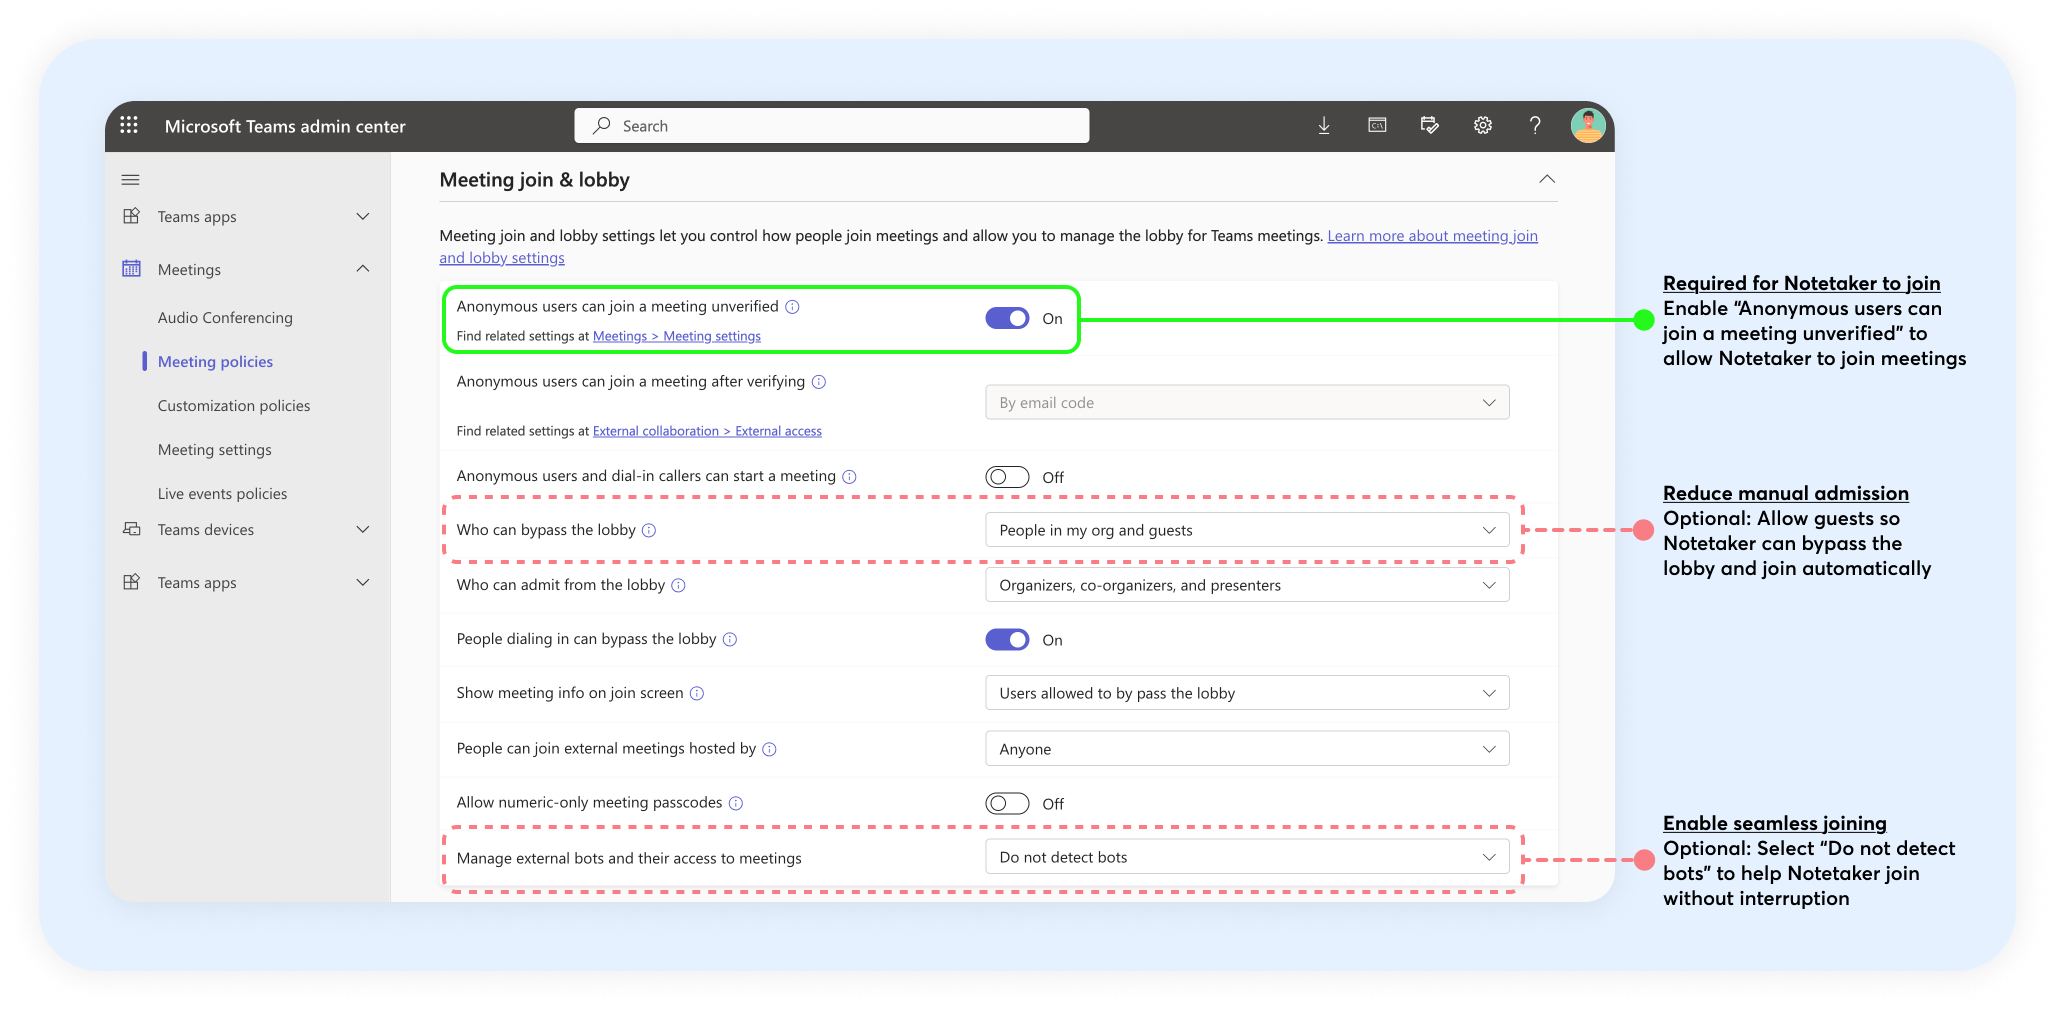Click the feedback note icon in top bar

(1430, 125)
